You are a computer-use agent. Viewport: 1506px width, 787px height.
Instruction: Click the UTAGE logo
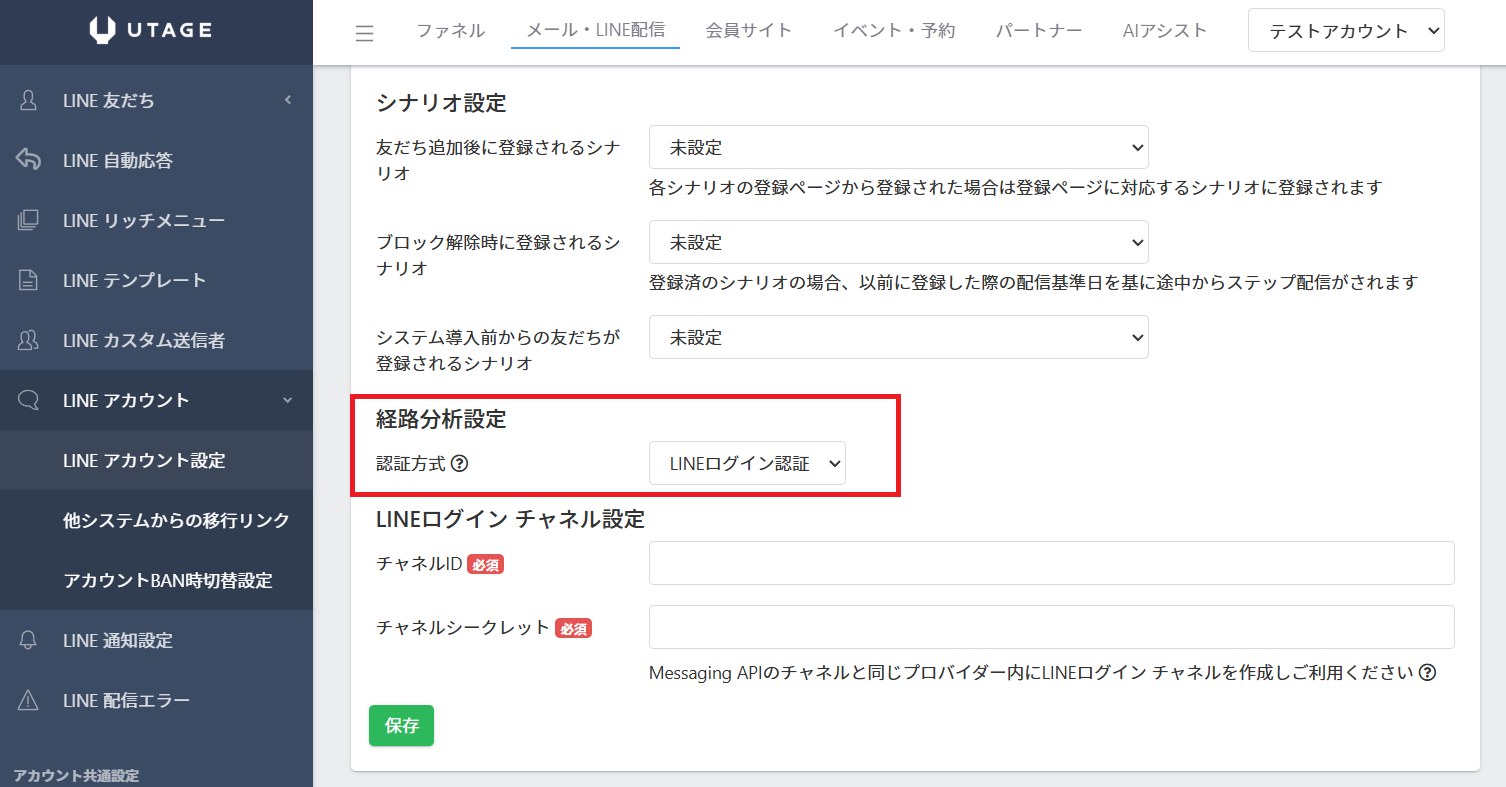click(x=151, y=31)
